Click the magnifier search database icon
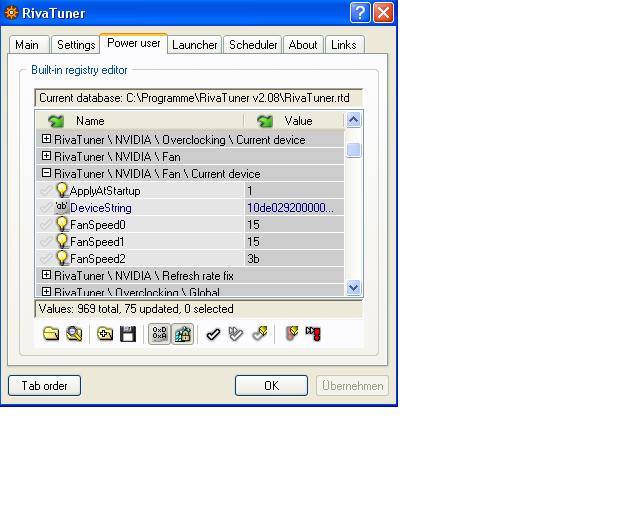 coord(74,334)
